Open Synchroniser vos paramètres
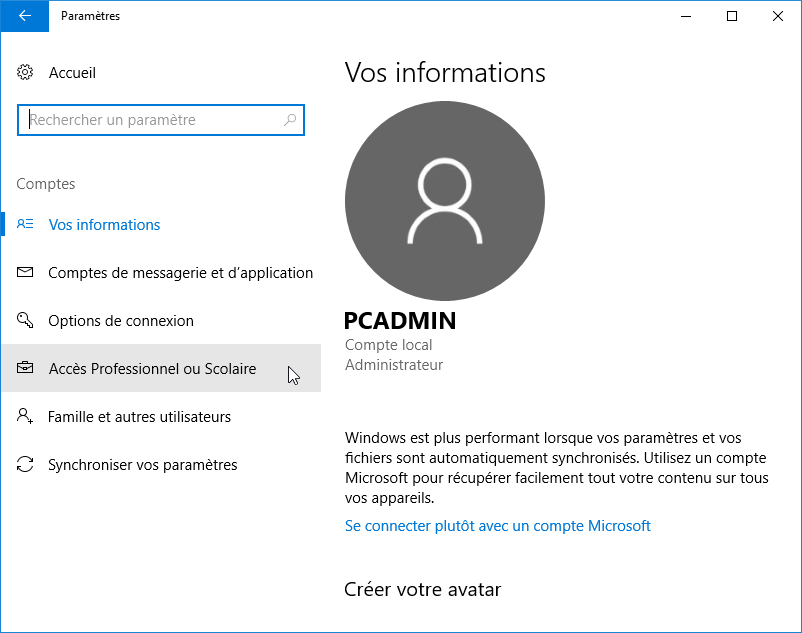The image size is (802, 633). (143, 465)
